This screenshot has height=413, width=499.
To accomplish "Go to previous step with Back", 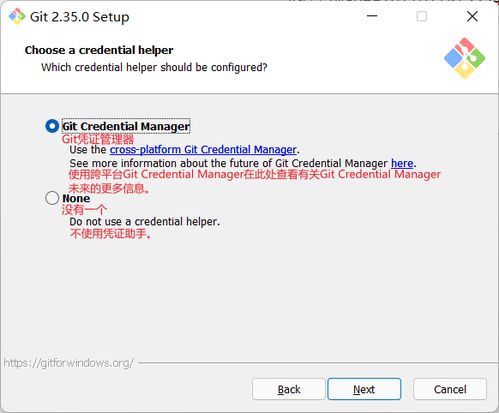I will click(289, 389).
